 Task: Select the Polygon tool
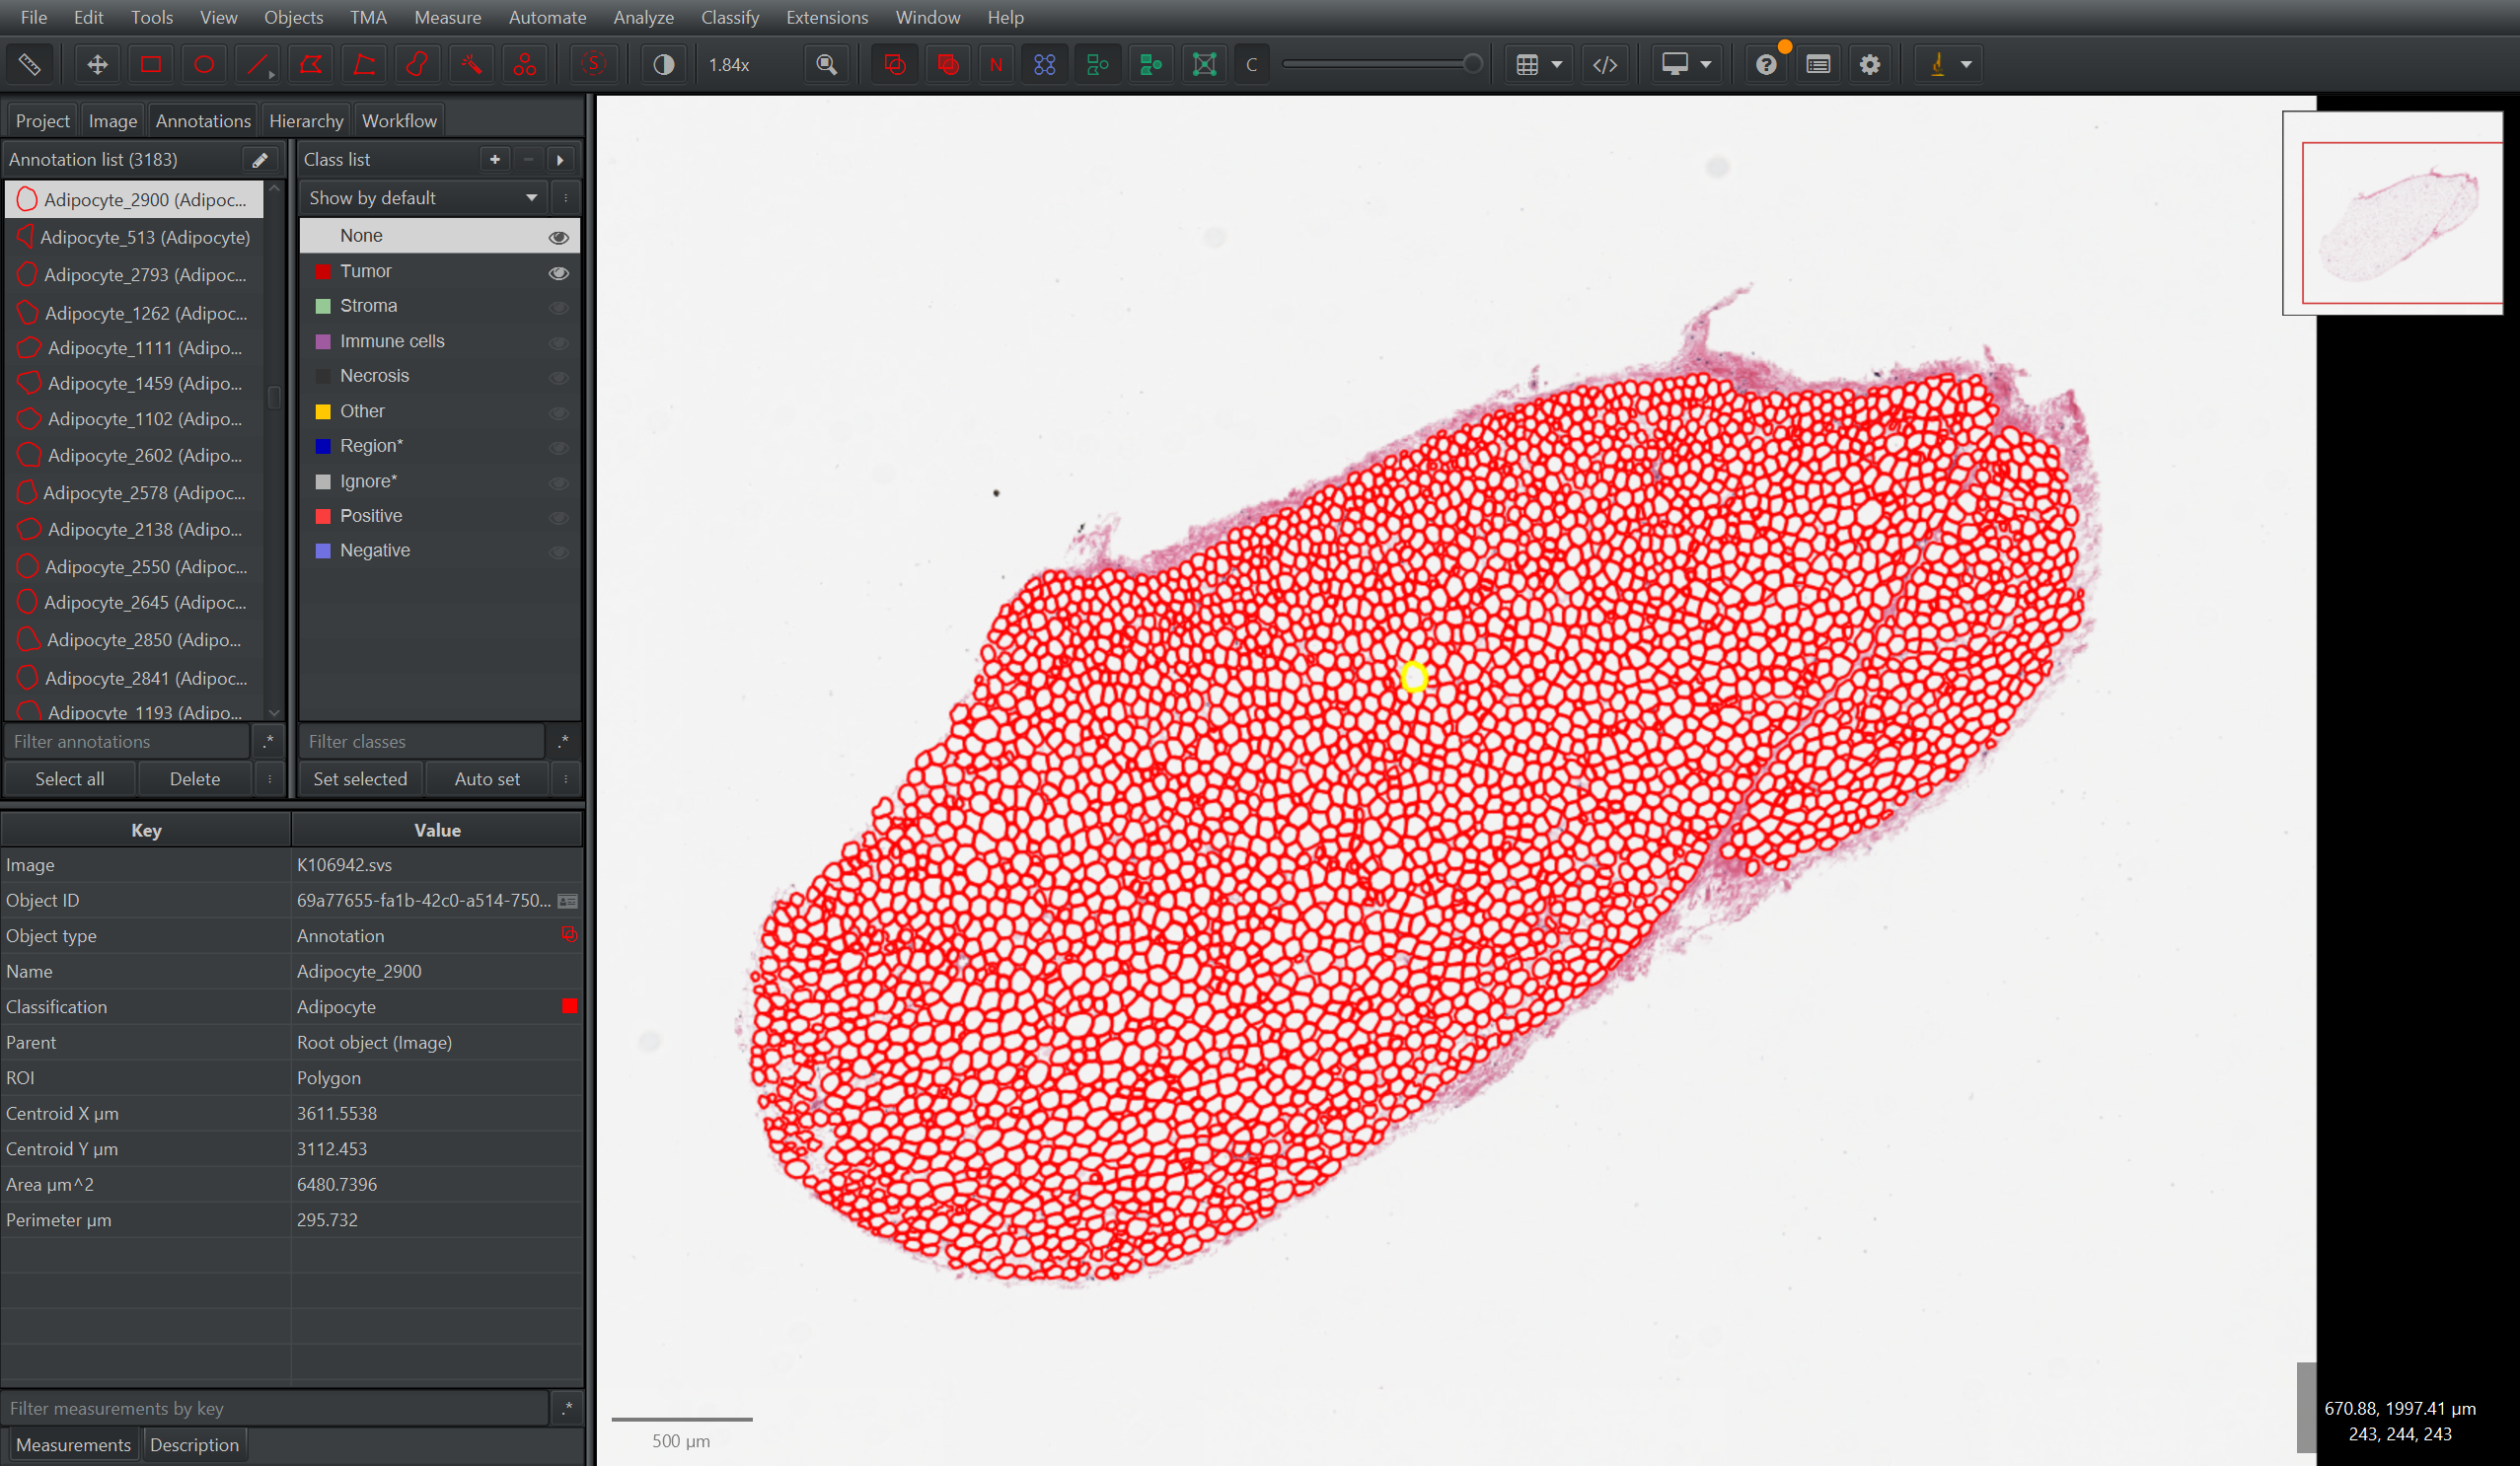pos(311,65)
